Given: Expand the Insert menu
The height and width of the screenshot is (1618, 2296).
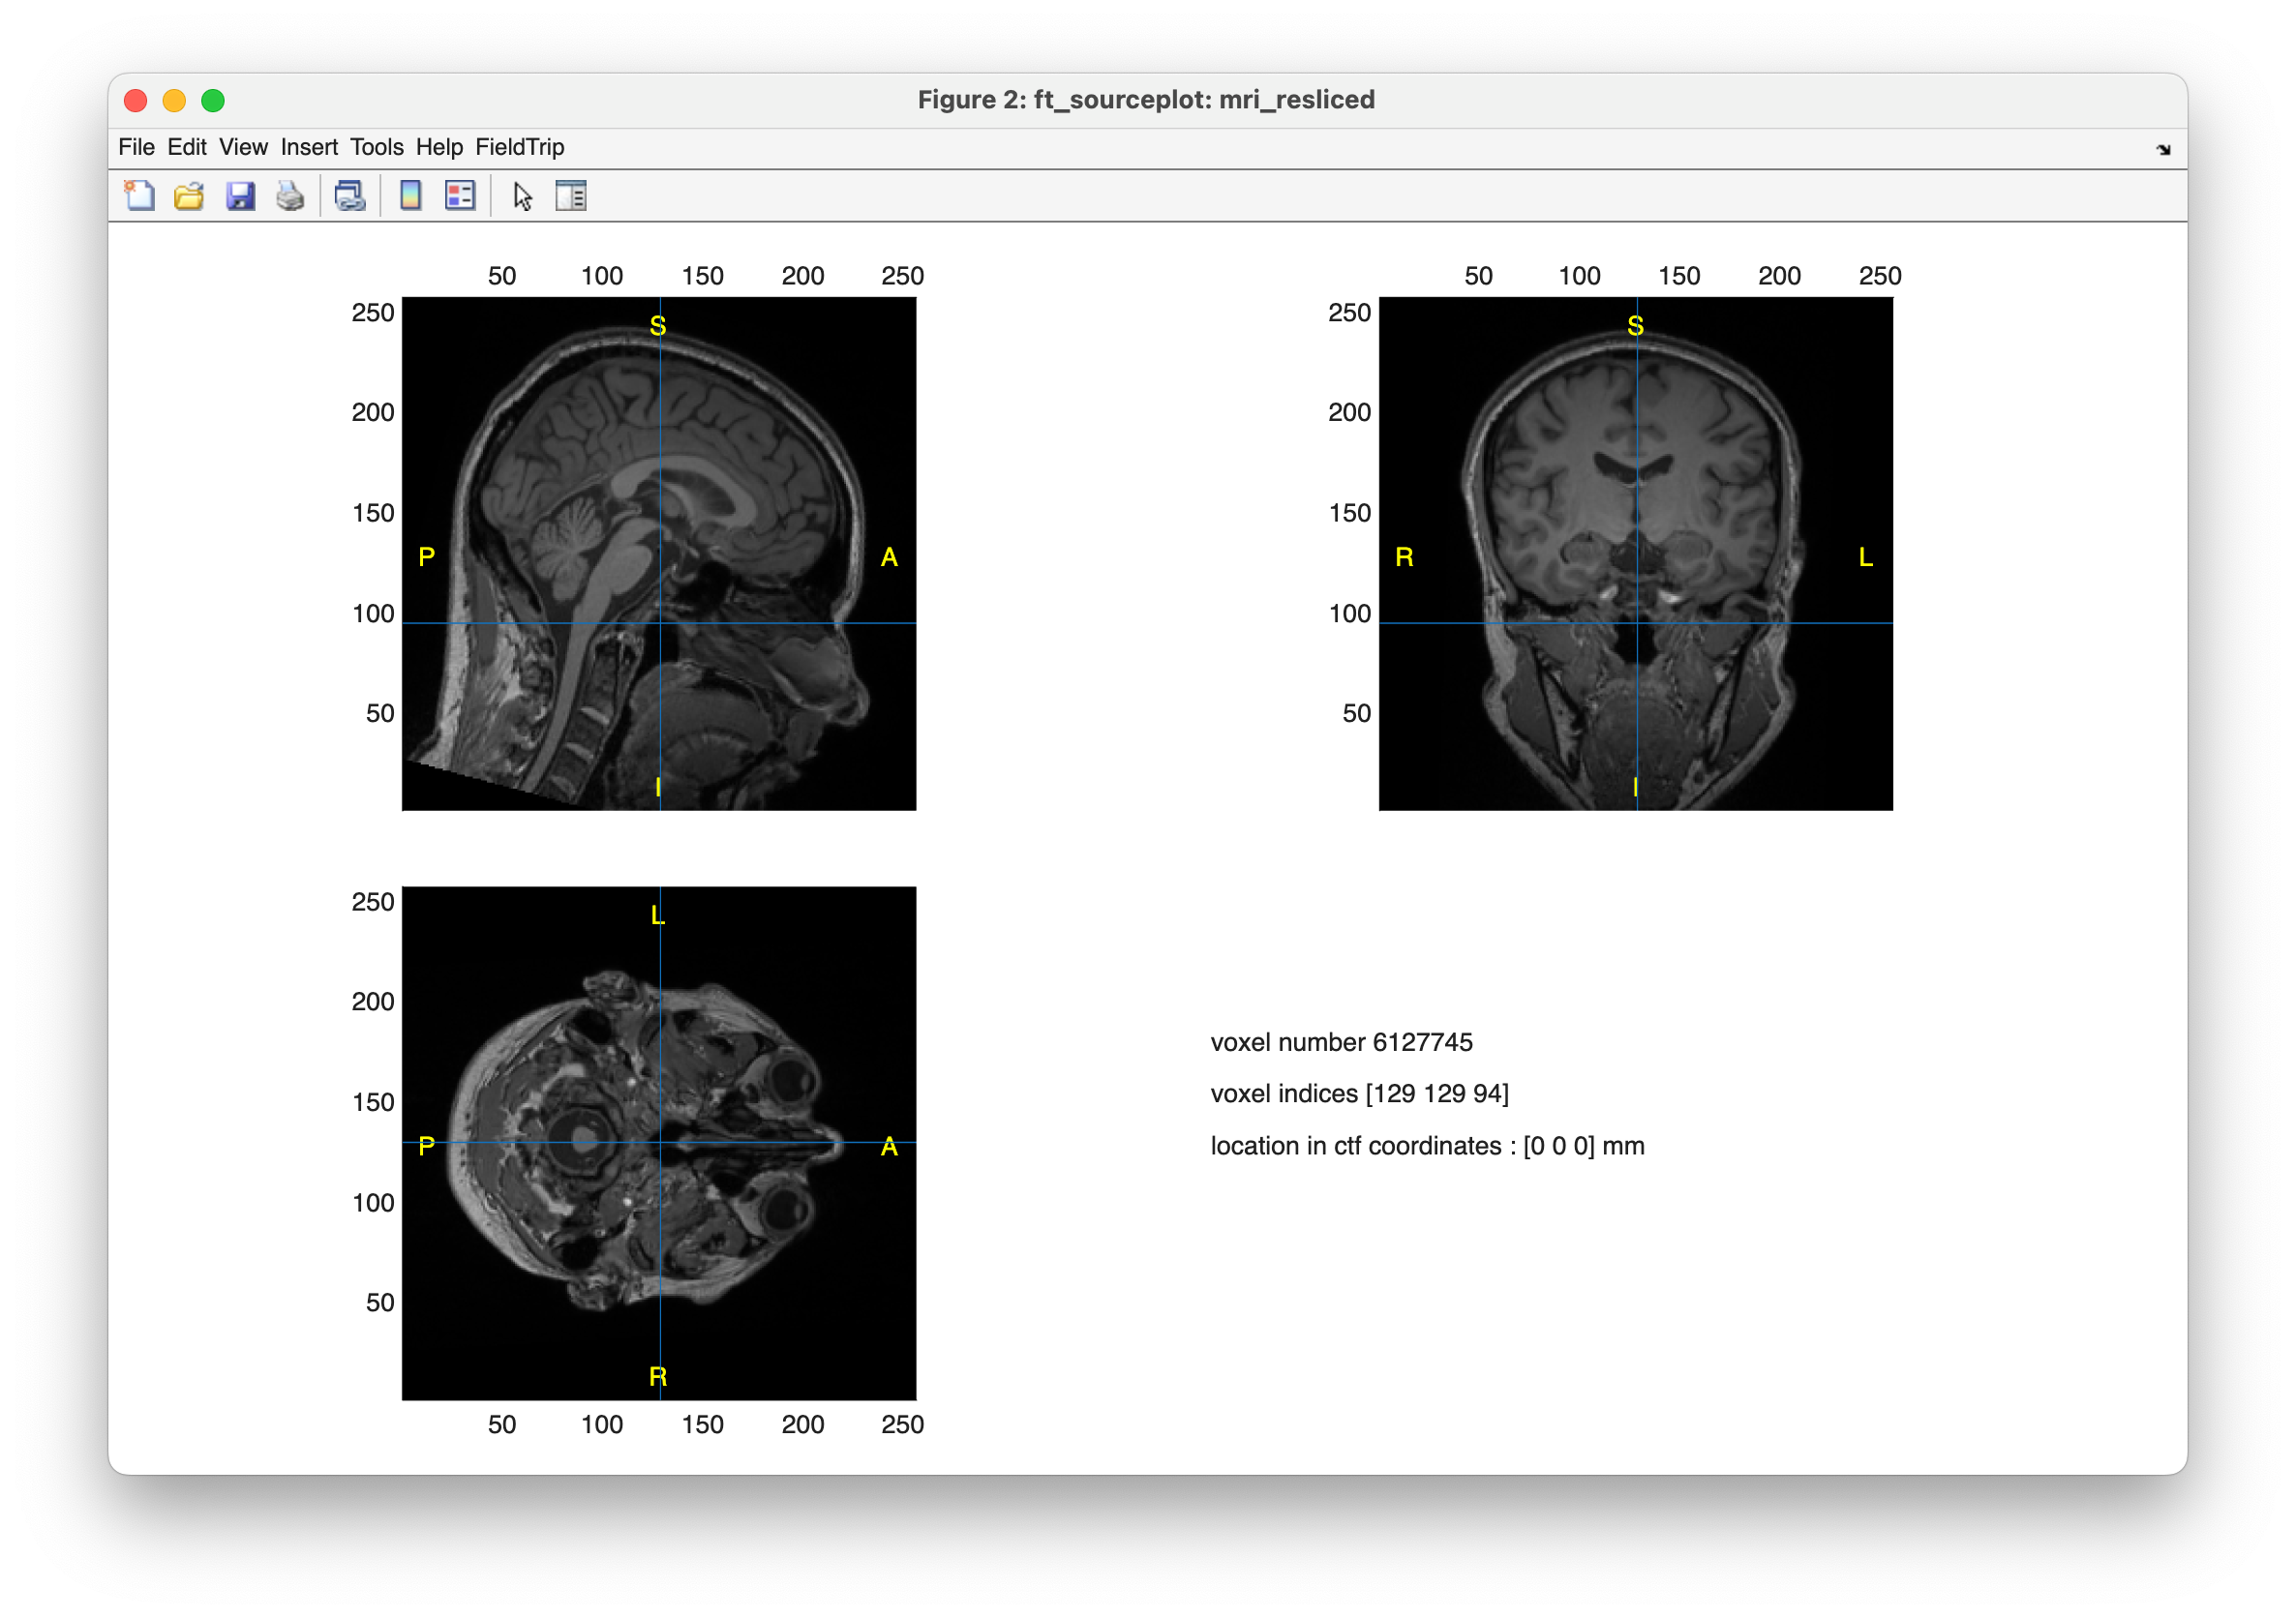Looking at the screenshot, I should tap(309, 147).
